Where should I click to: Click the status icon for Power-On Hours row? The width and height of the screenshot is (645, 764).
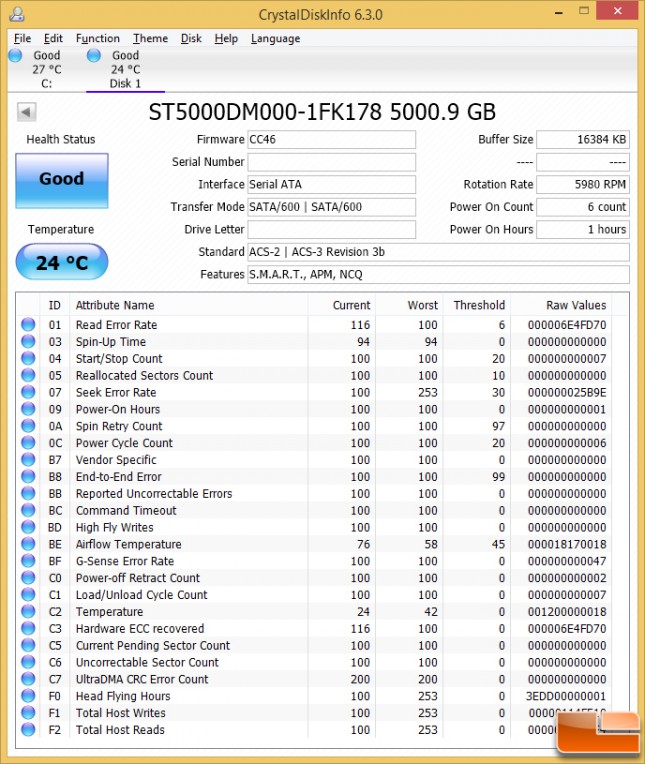28,409
